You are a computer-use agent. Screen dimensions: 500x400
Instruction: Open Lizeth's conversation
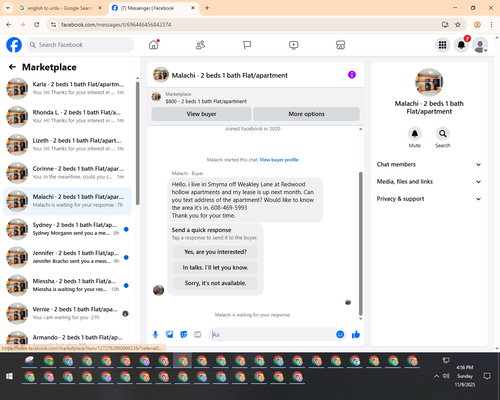[x=67, y=145]
